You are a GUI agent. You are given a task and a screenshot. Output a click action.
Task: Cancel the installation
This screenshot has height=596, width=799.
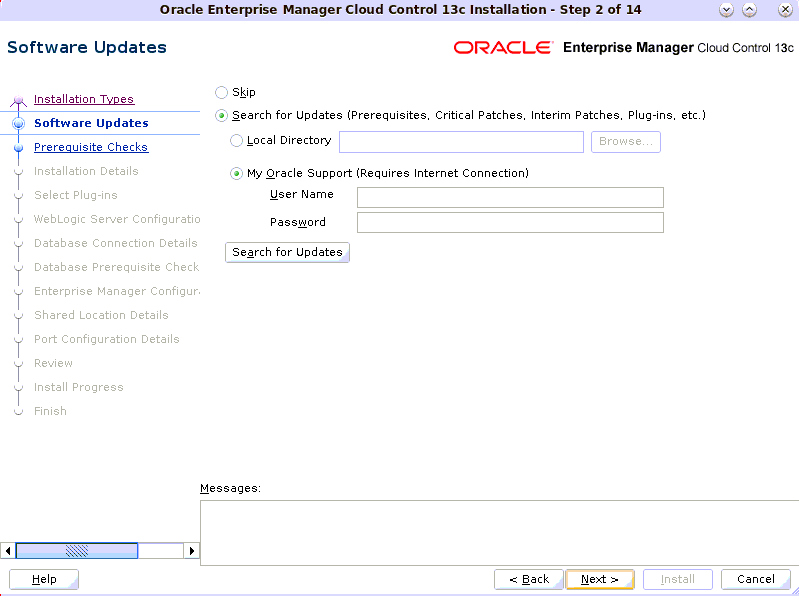tap(756, 579)
